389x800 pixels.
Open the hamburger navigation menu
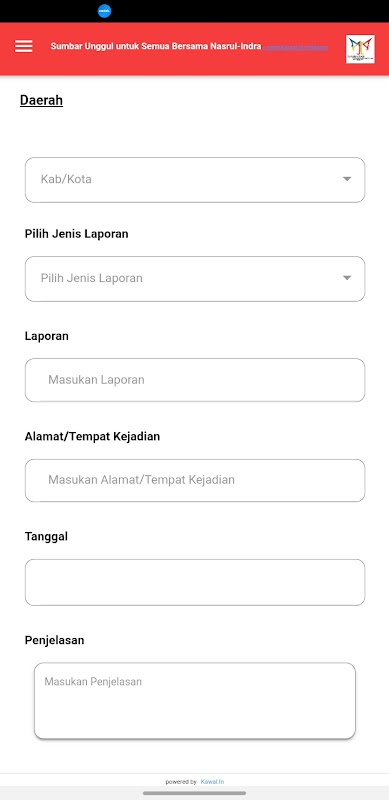point(23,46)
